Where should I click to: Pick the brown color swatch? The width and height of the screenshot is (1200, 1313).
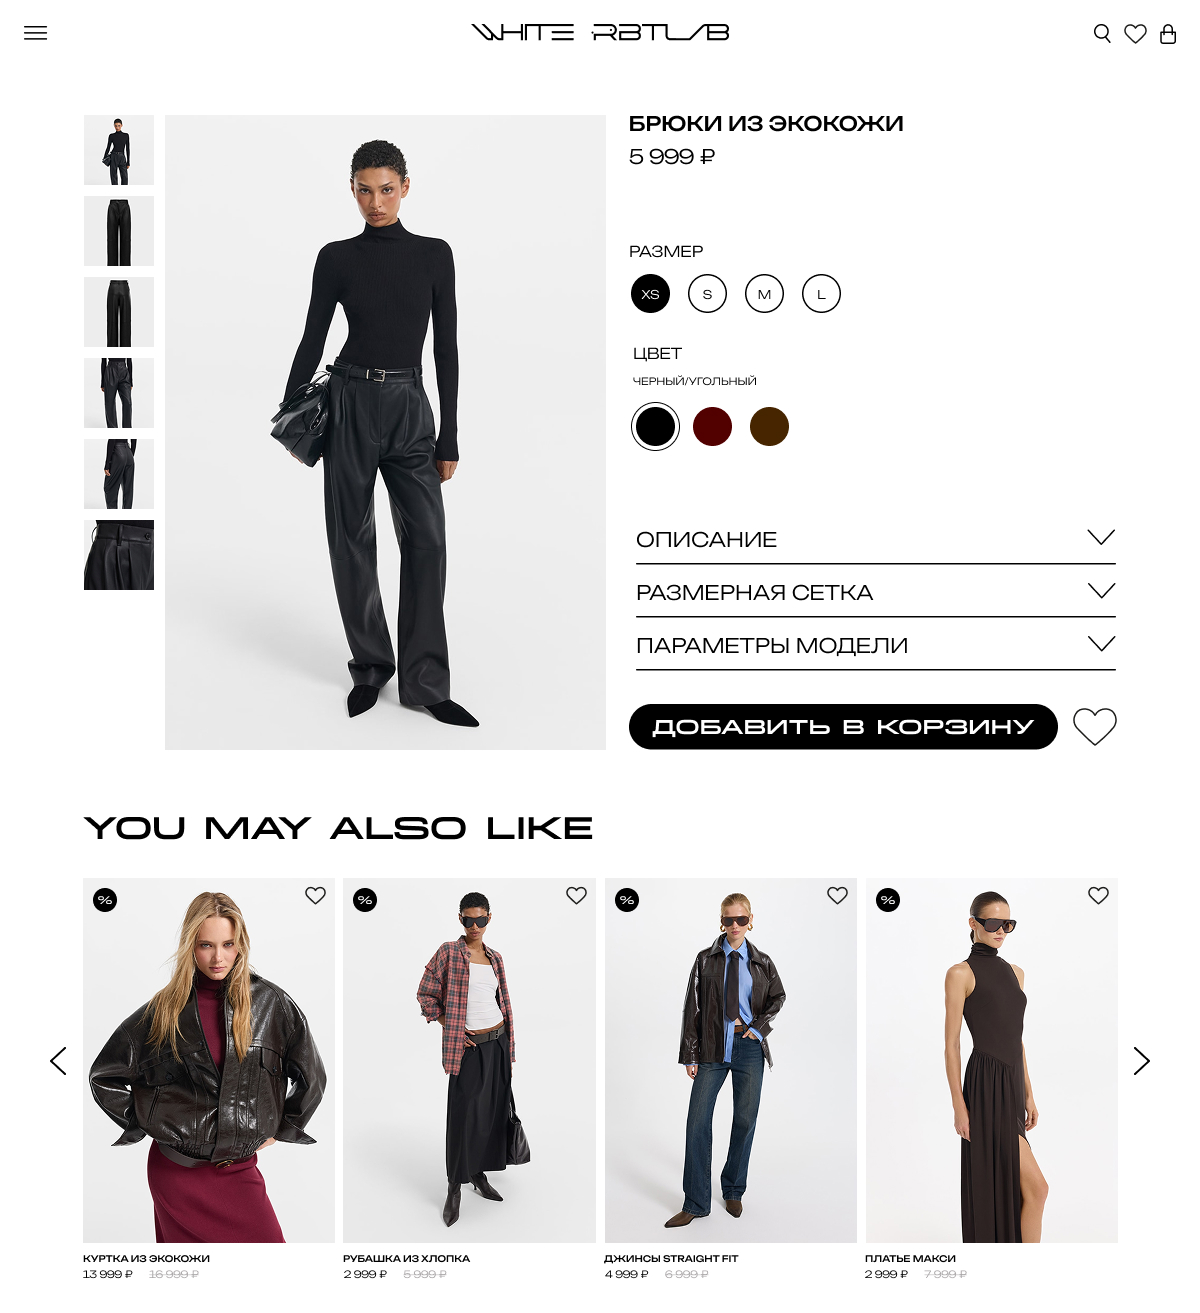pos(769,427)
